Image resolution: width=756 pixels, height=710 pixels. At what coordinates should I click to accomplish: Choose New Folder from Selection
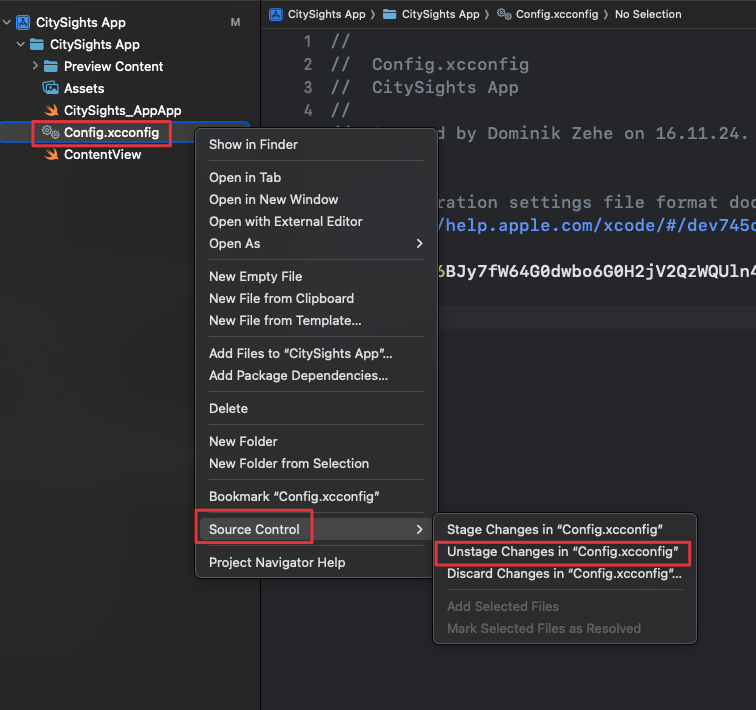316,464
